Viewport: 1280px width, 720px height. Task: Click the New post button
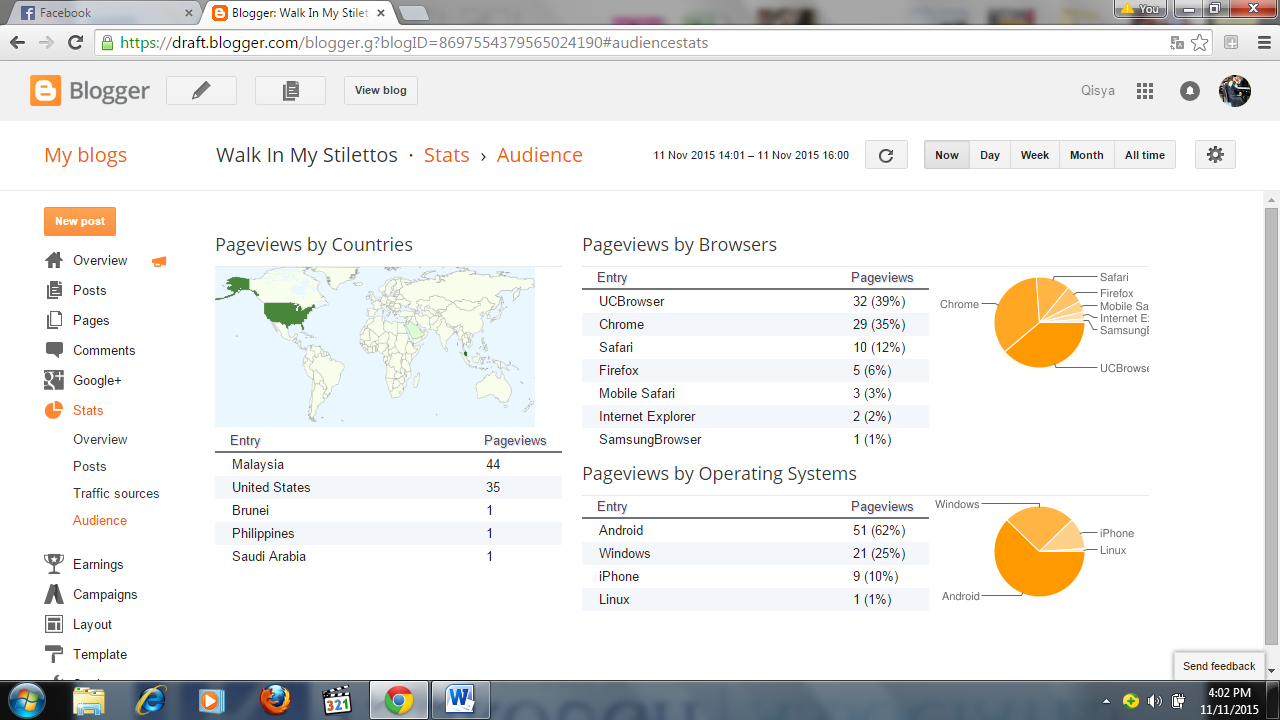tap(80, 221)
